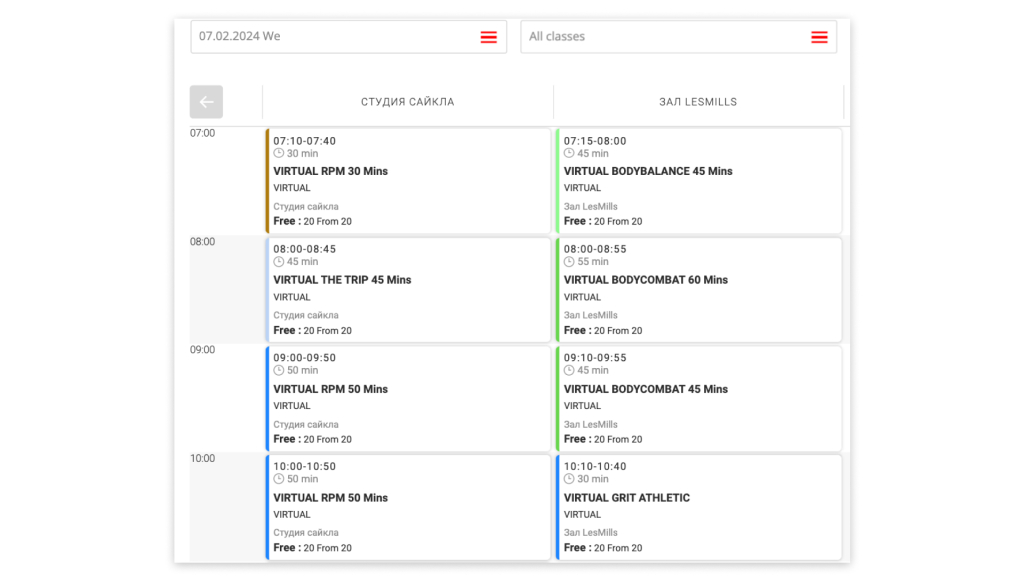The height and width of the screenshot is (576, 1024).
Task: Open VIRTUAL THE TRIP 45 Mins class
Action: pyautogui.click(x=342, y=280)
